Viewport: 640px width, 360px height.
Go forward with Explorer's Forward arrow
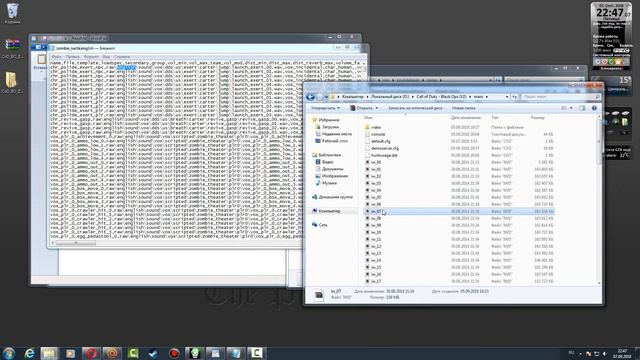pyautogui.click(x=320, y=97)
